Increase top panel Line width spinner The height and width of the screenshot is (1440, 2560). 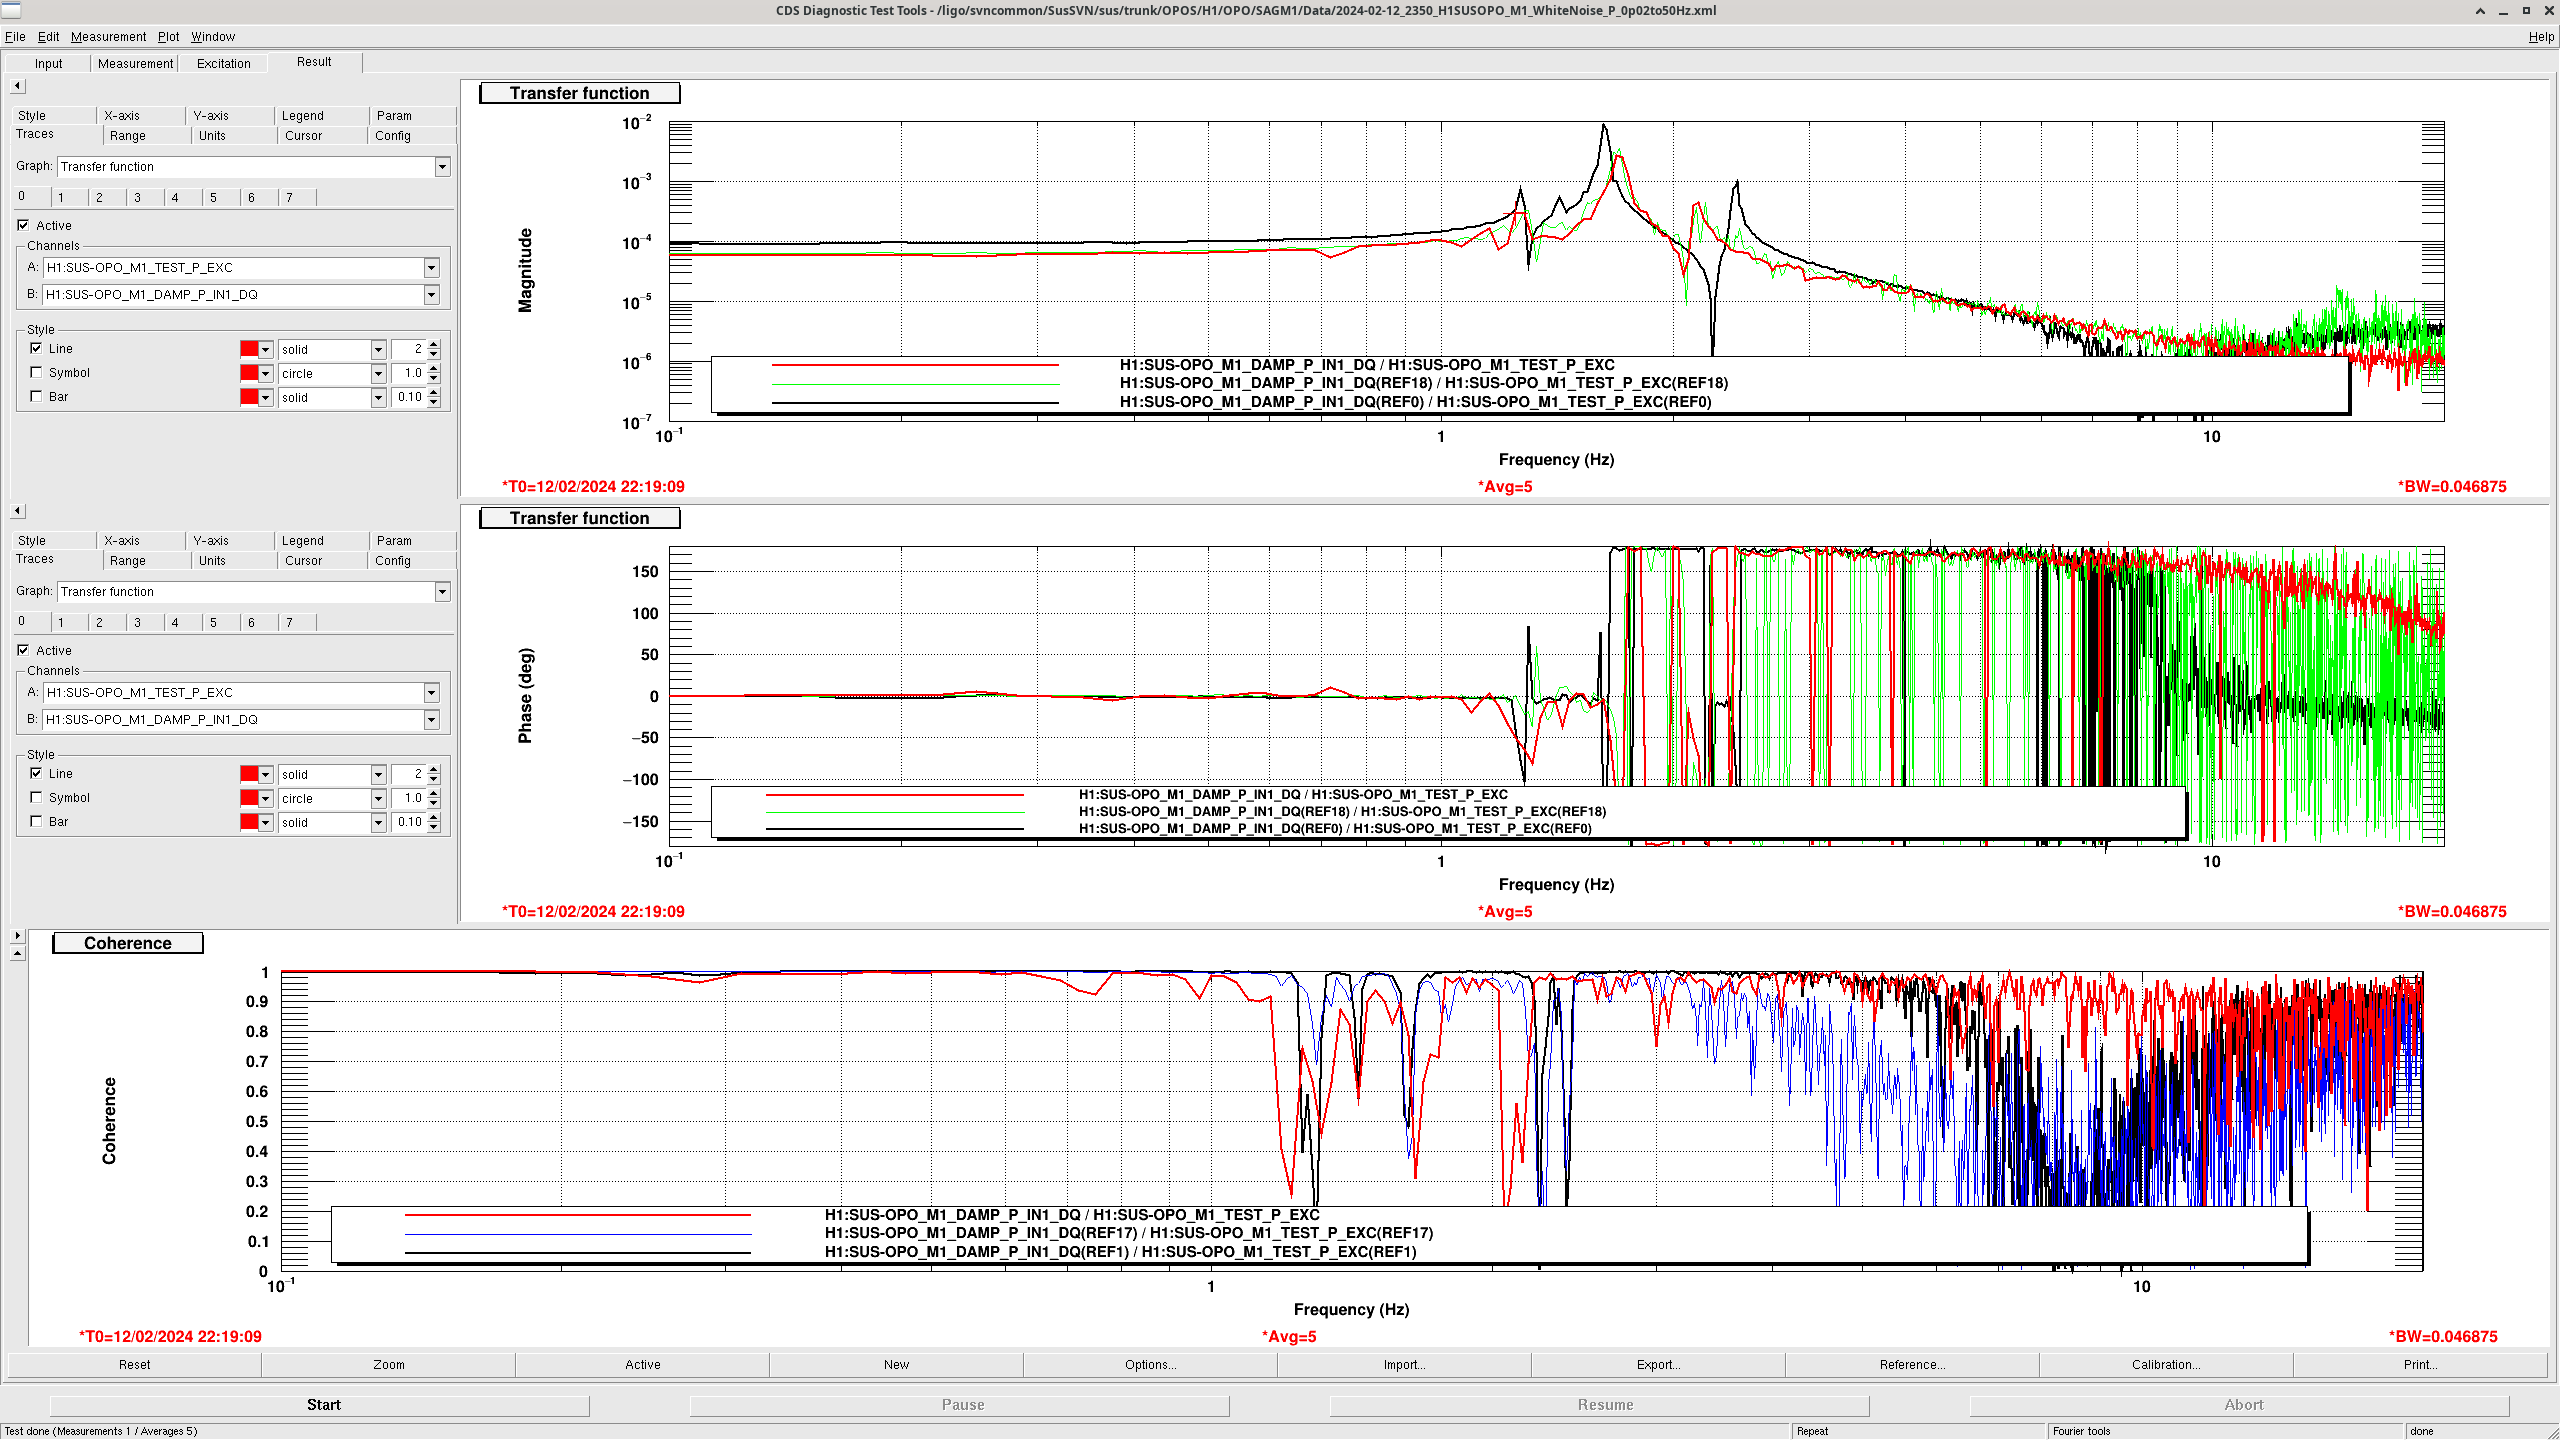click(x=434, y=345)
